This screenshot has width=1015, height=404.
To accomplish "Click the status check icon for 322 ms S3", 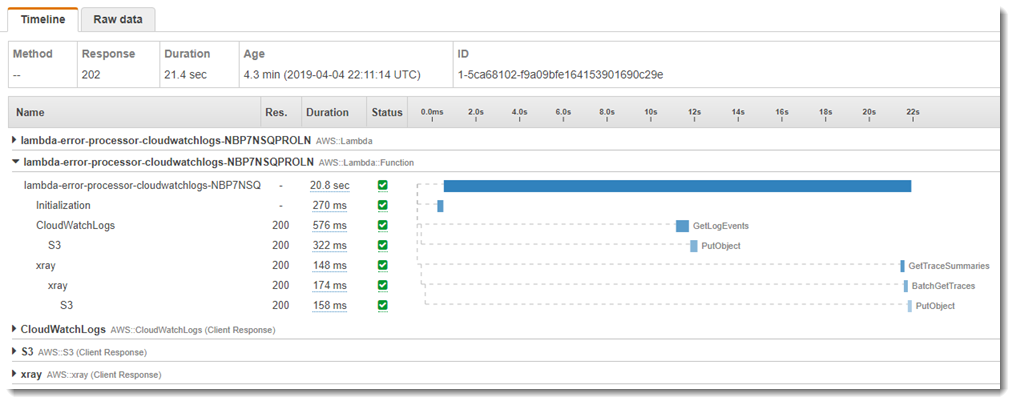I will (x=383, y=245).
